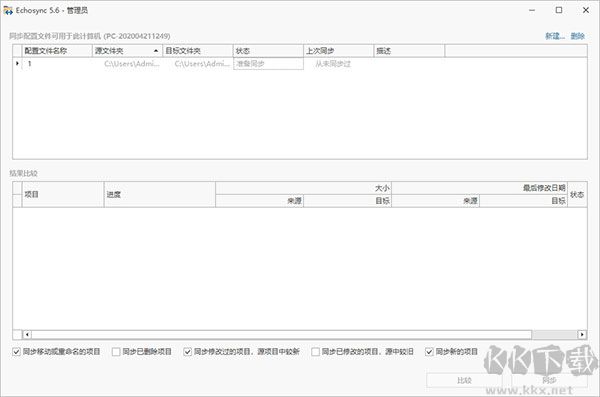Click the 同步 button
The image size is (600, 397).
549,380
